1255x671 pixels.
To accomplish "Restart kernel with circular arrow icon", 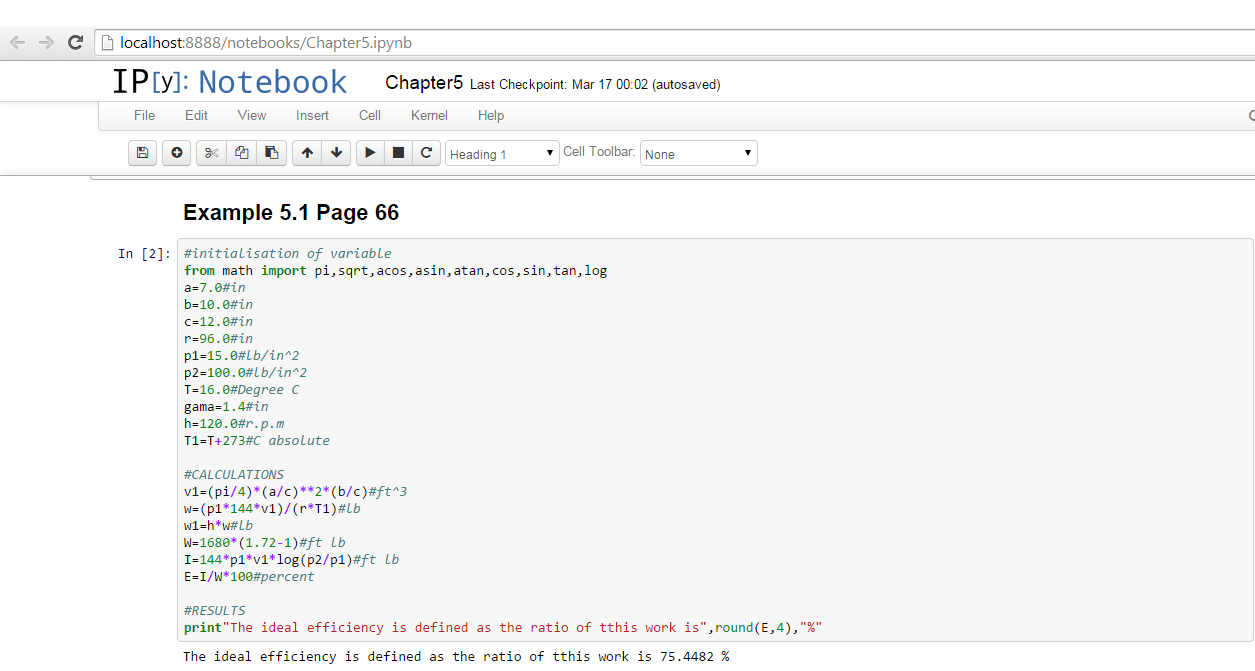I will (427, 153).
